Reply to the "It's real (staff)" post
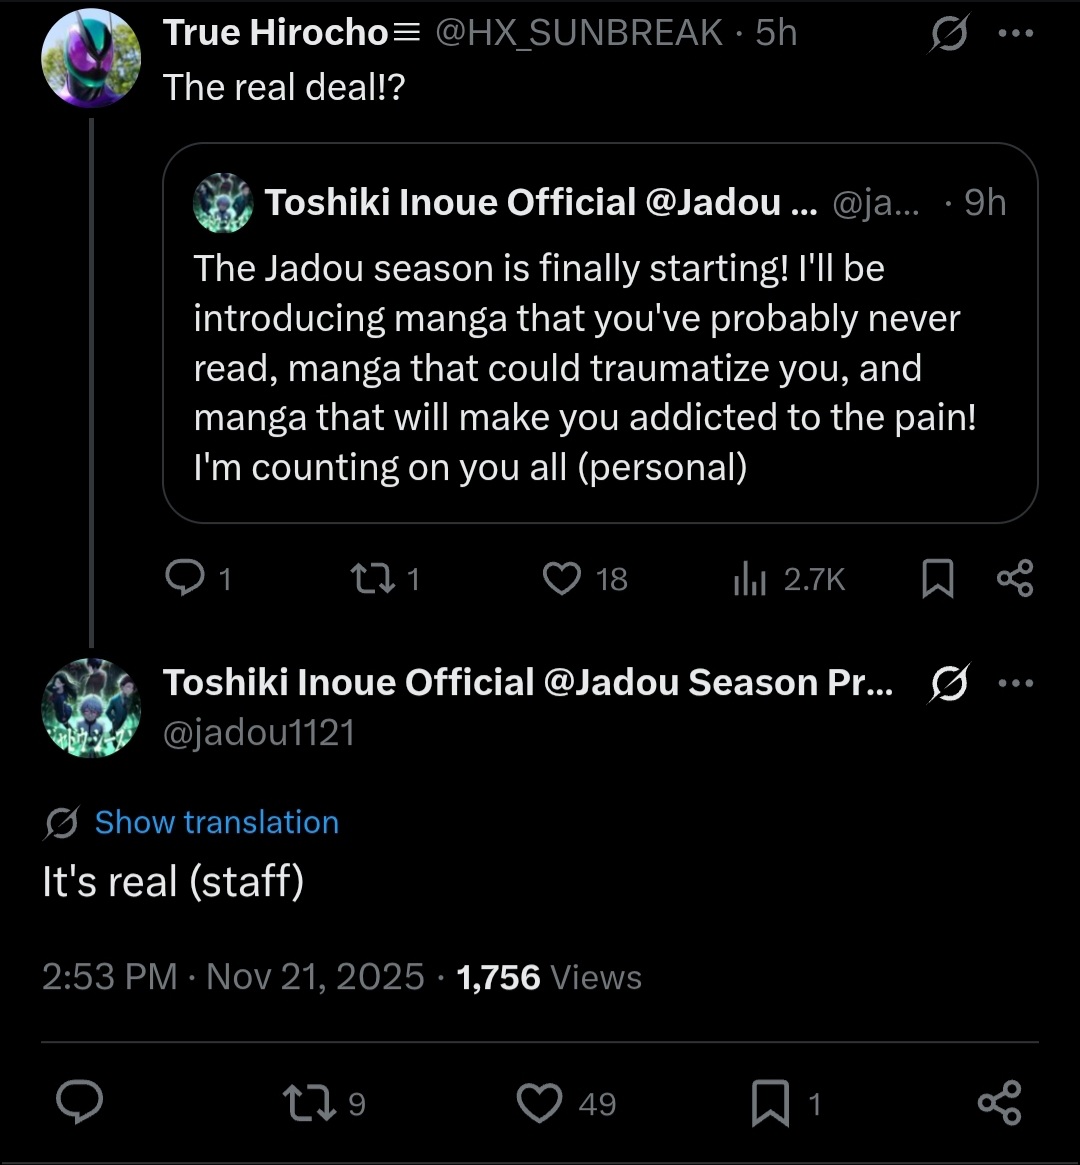The width and height of the screenshot is (1080, 1165). (78, 1103)
